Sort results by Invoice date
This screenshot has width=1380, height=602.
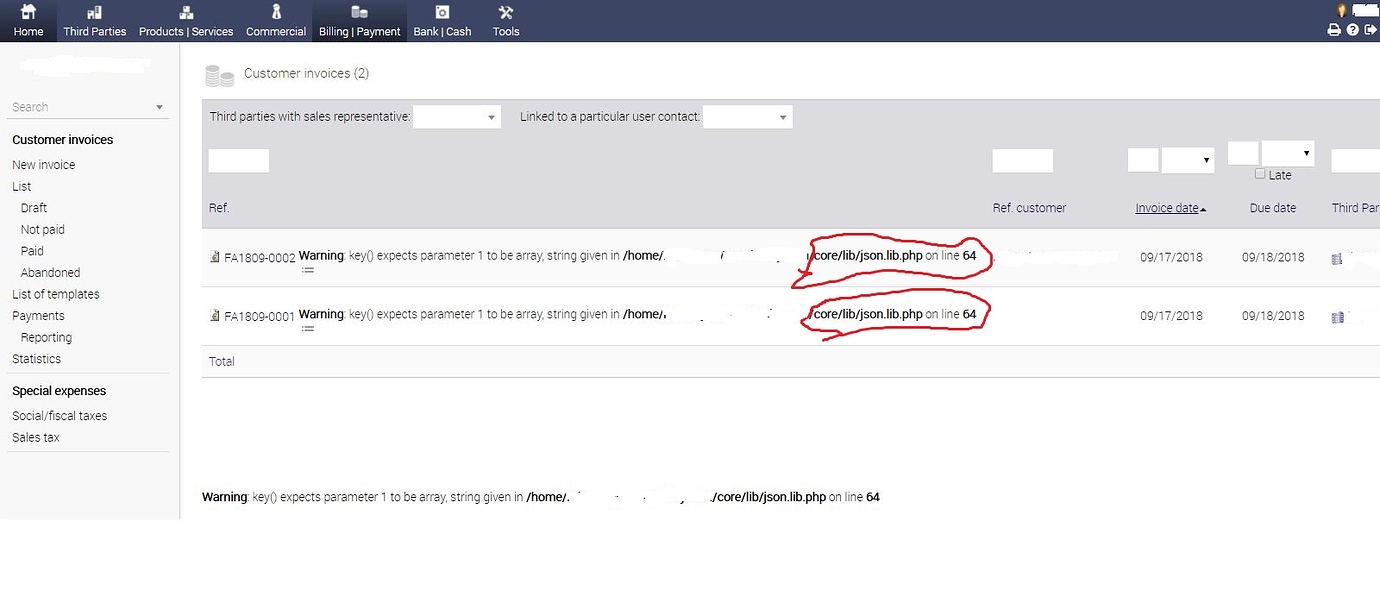[x=1168, y=208]
